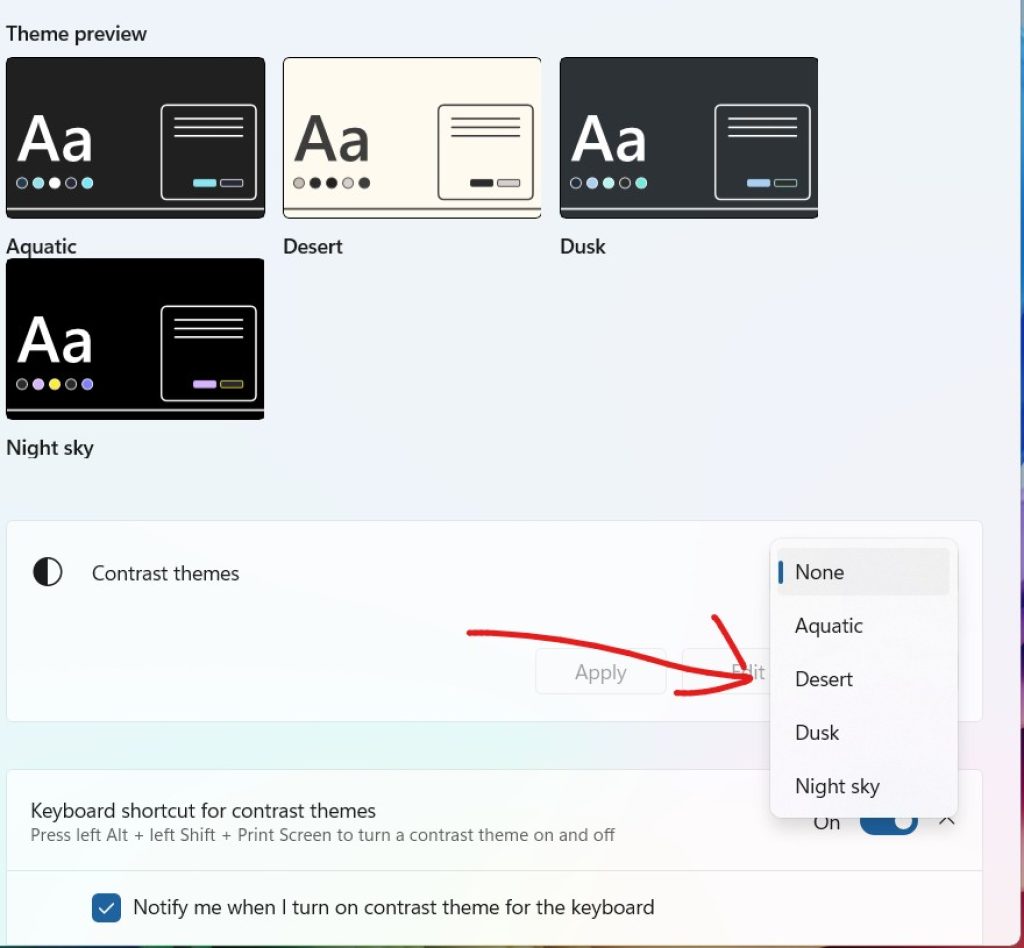Click the Contrast themes section label

165,573
